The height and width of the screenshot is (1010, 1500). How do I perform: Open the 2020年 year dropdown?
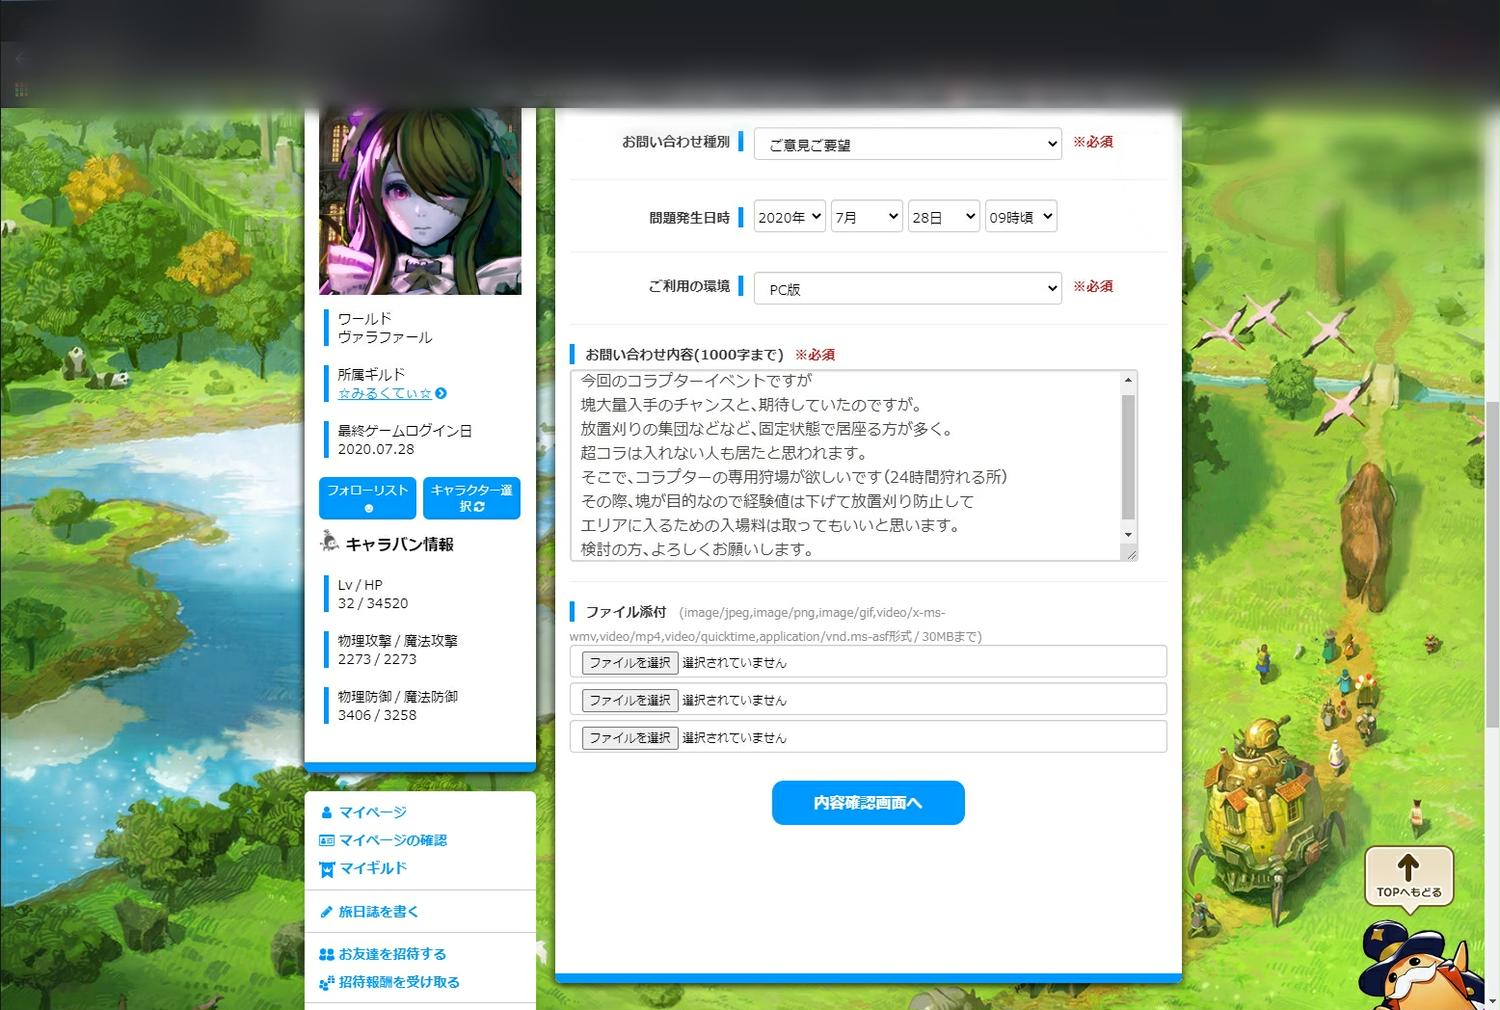point(789,217)
